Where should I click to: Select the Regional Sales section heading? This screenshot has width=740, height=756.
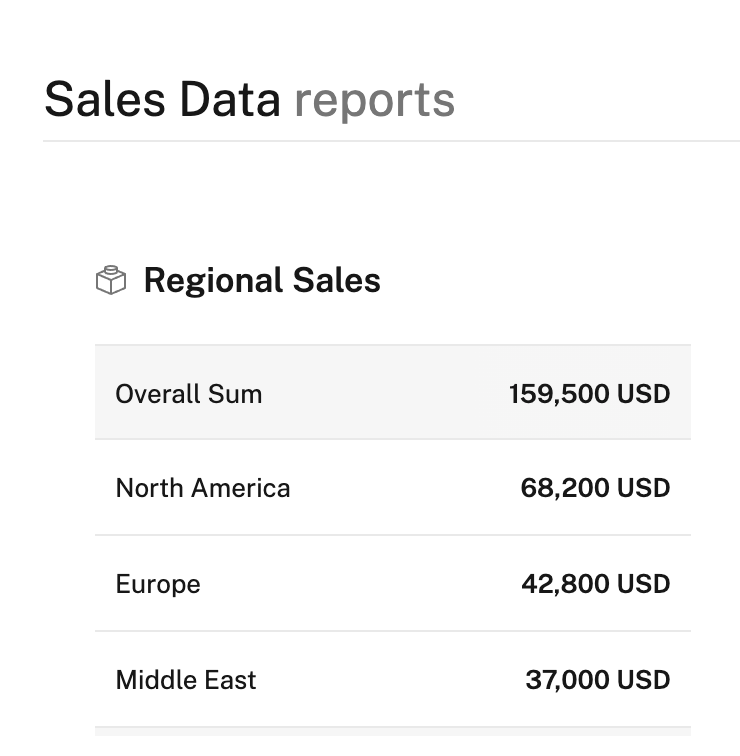(x=262, y=281)
